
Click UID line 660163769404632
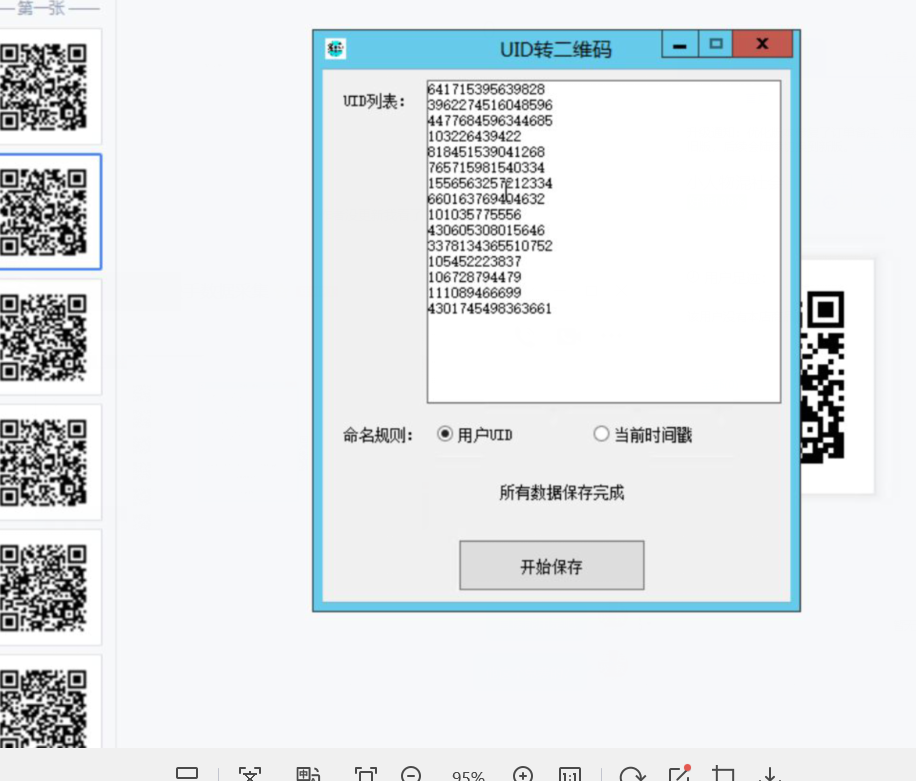click(486, 199)
